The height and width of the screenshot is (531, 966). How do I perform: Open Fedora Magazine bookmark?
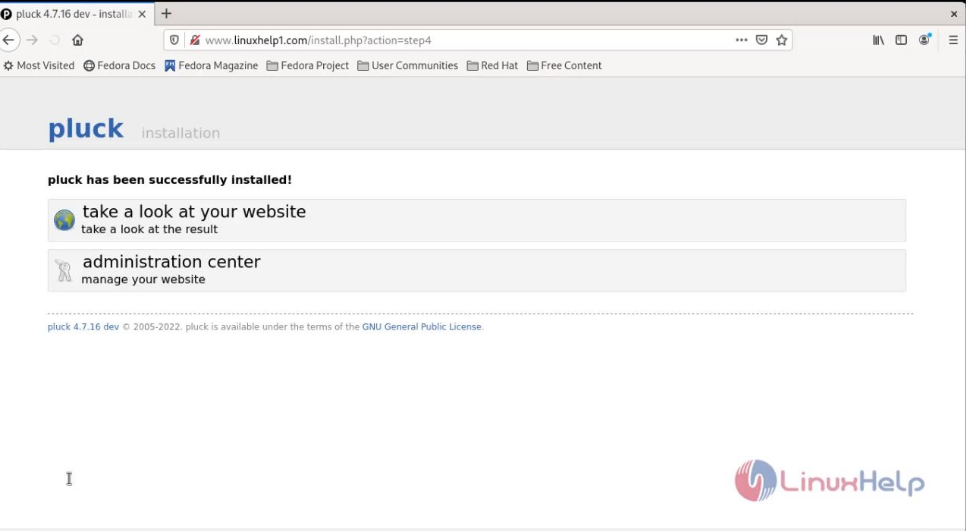pos(211,65)
